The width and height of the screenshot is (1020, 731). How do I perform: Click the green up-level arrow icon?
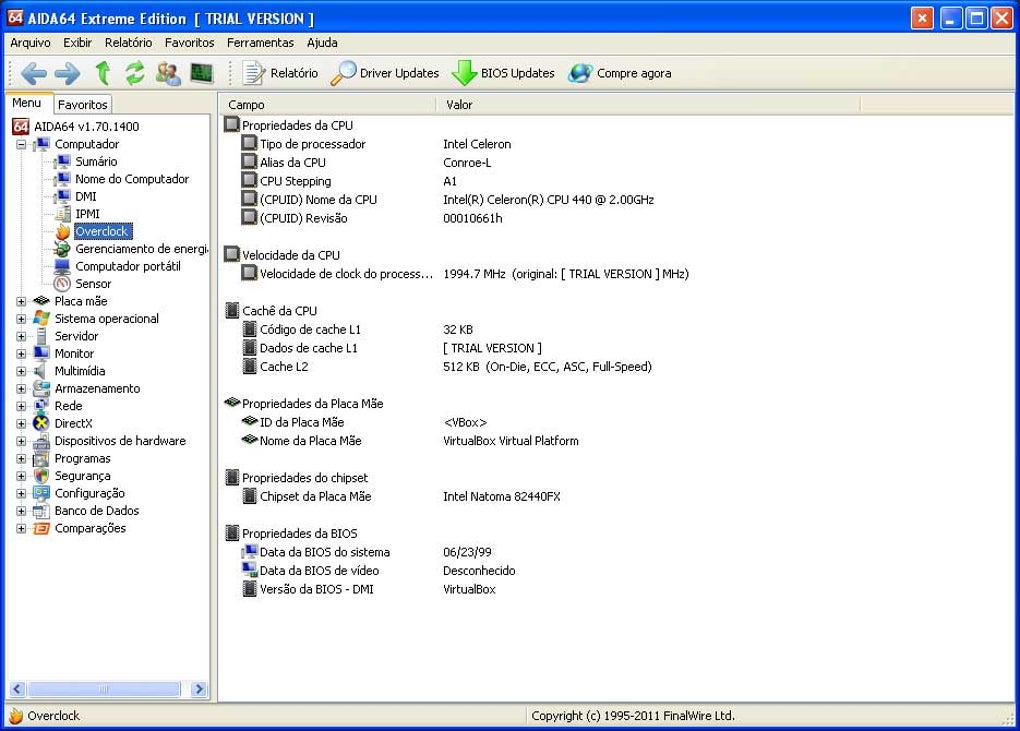click(x=101, y=73)
